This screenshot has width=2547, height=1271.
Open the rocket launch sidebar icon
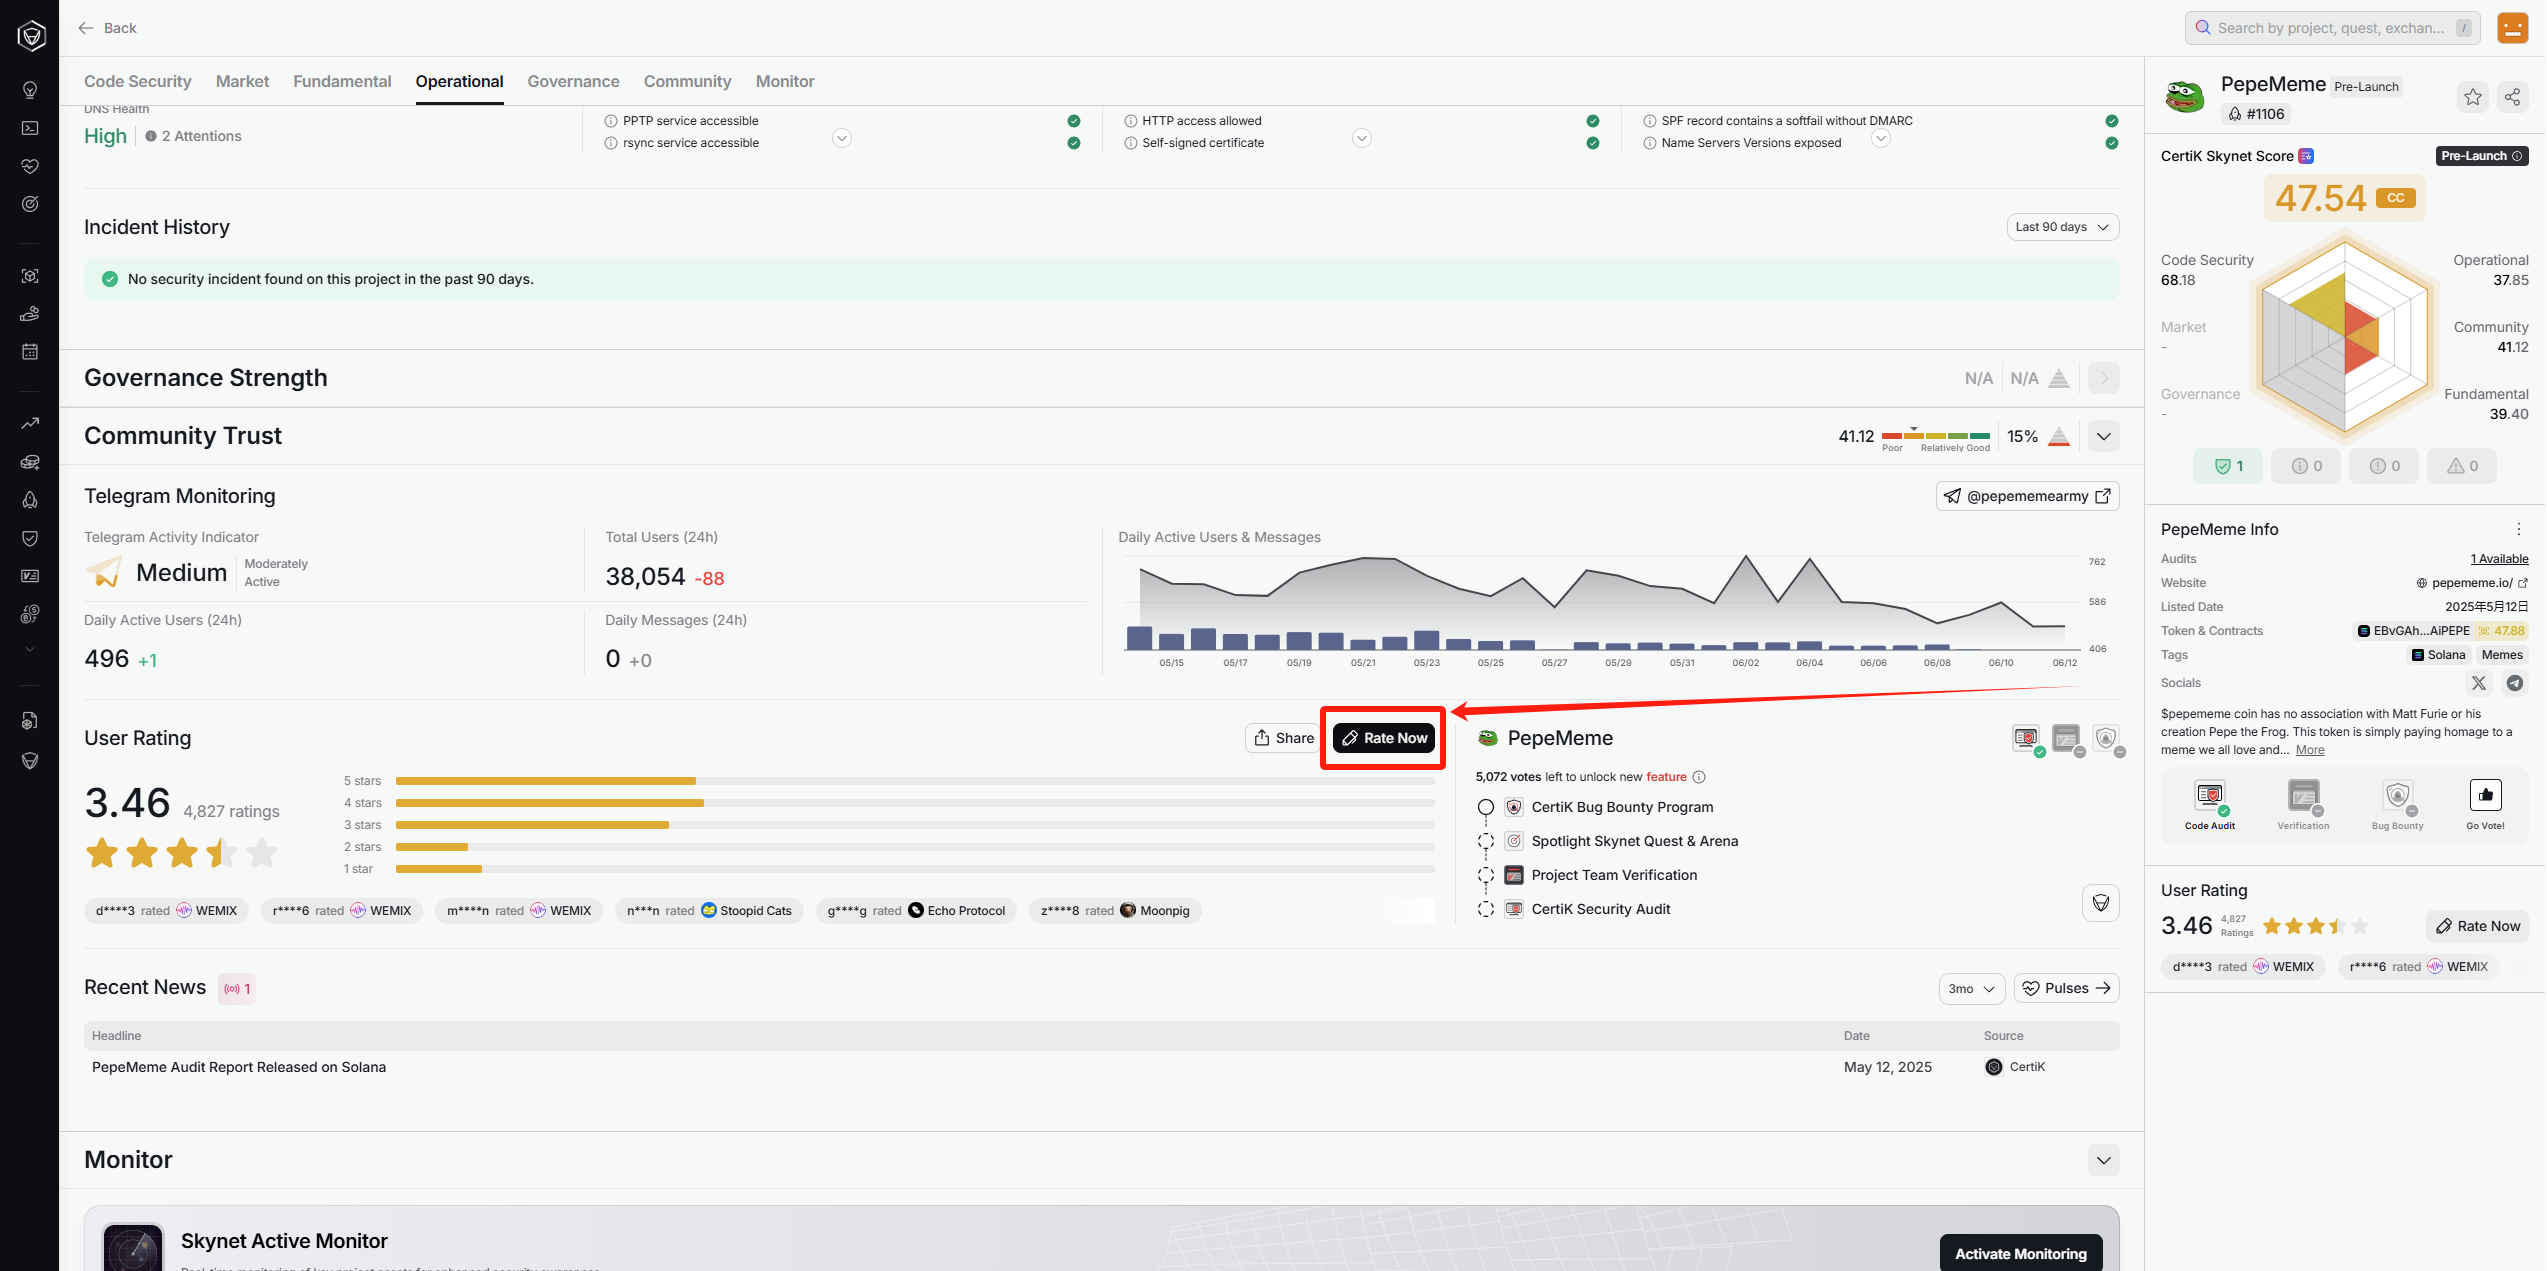coord(30,500)
